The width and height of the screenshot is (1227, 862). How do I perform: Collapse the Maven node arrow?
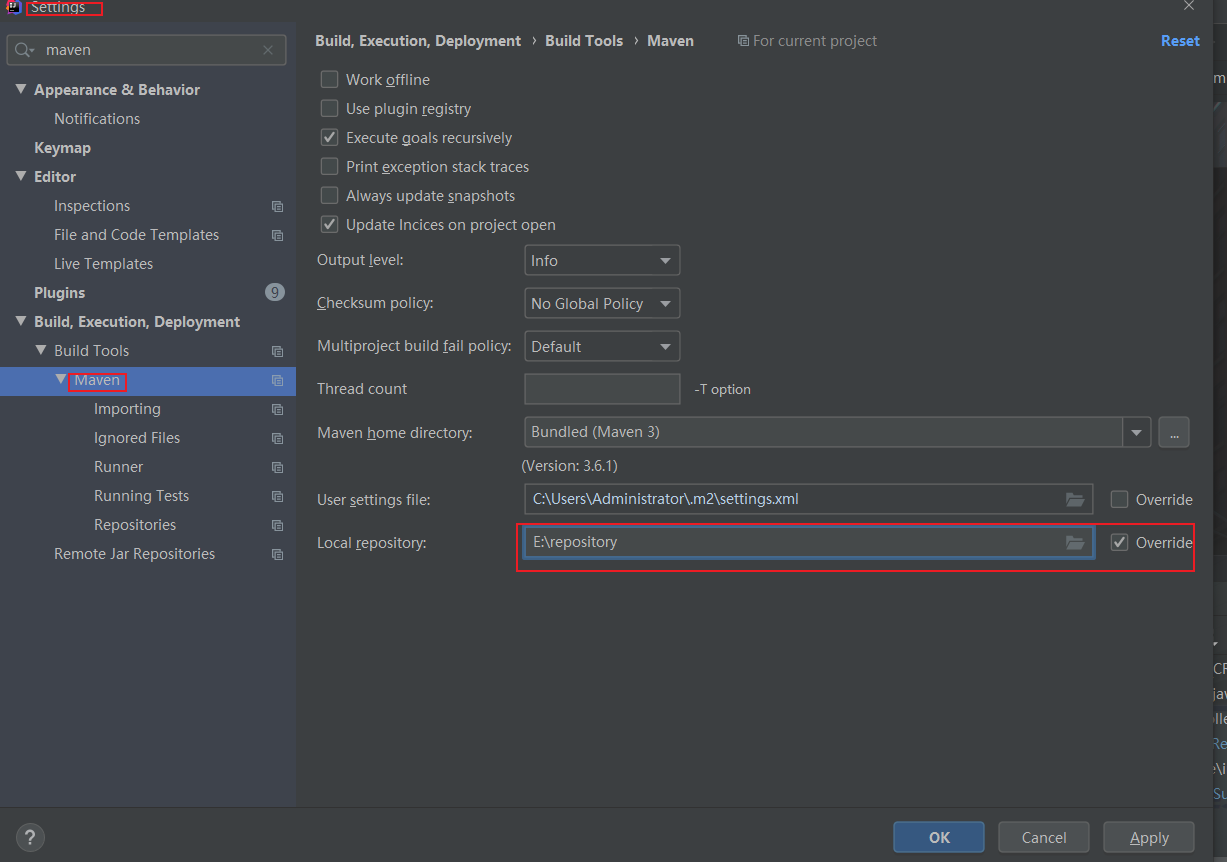[x=61, y=379]
